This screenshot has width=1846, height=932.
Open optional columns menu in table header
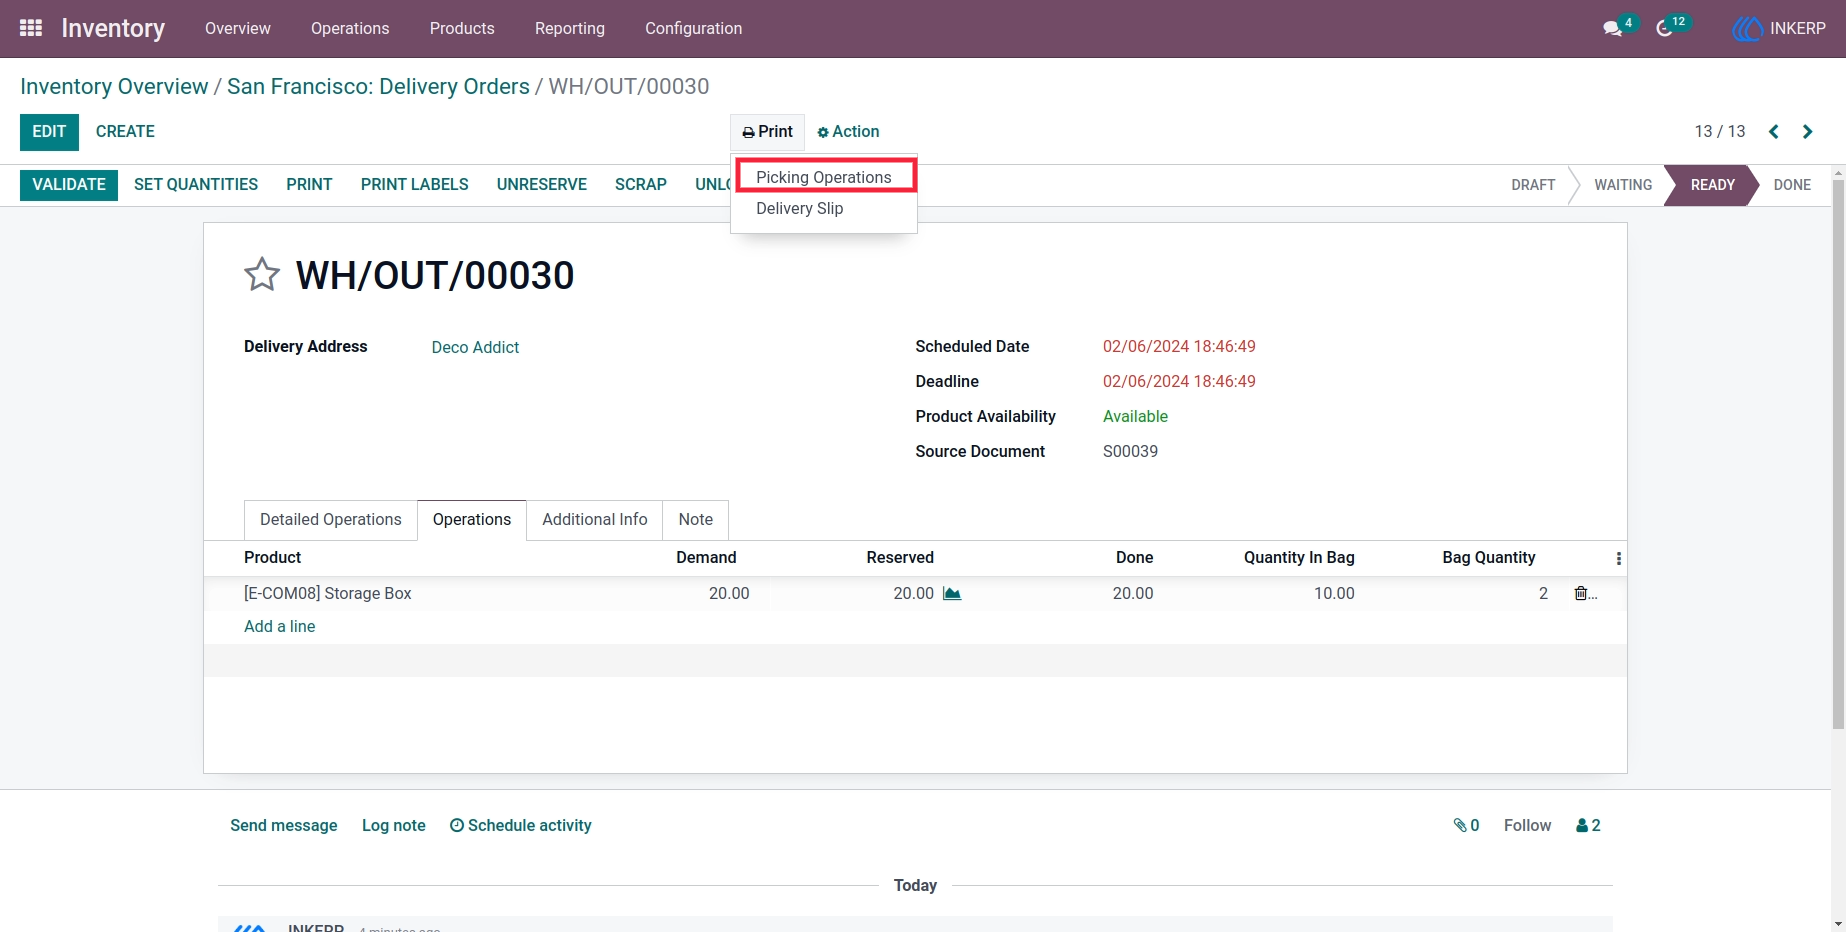[1618, 559]
